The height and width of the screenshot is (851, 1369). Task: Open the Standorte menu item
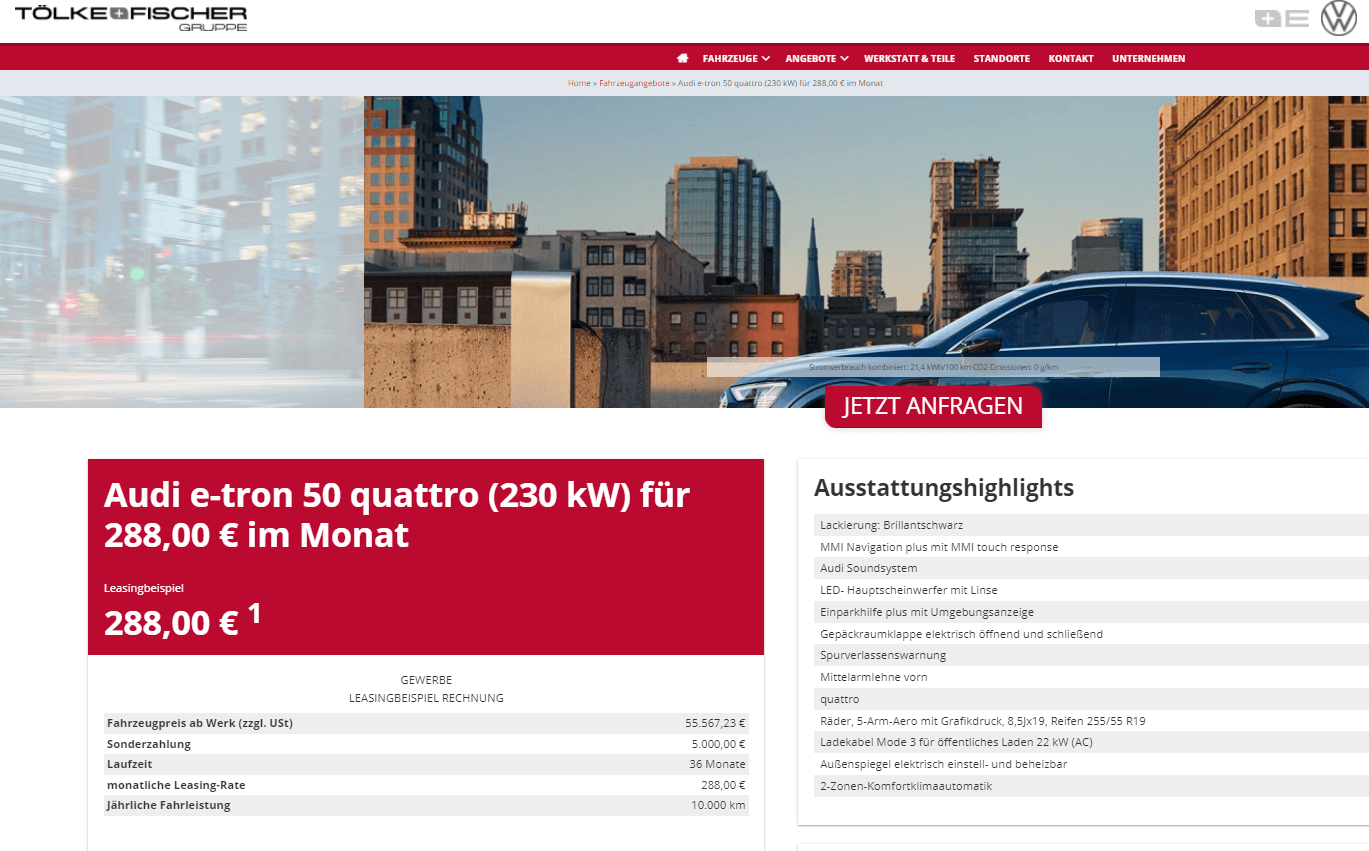coord(1001,58)
